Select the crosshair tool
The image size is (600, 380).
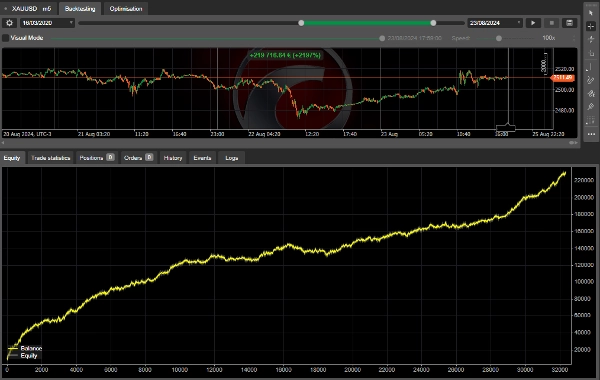click(591, 26)
